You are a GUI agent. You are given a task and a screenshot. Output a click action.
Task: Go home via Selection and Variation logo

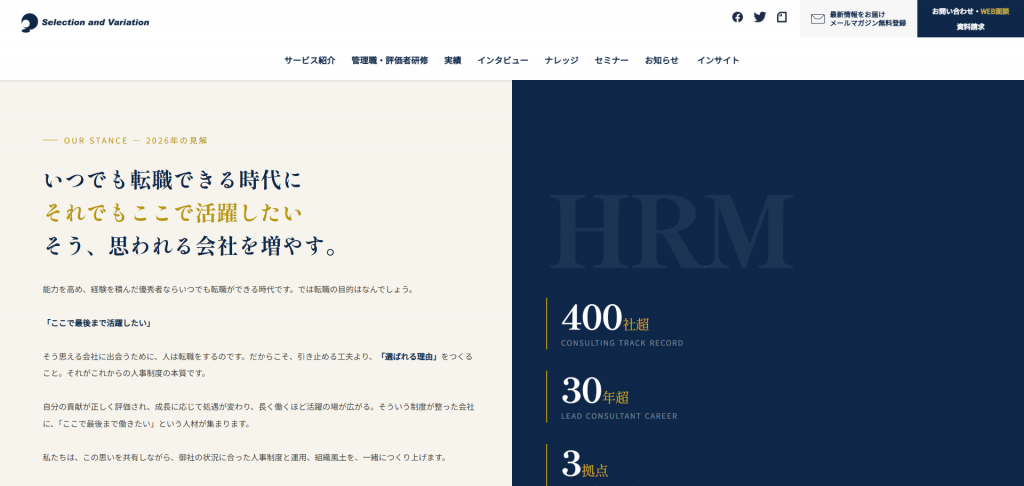[x=85, y=22]
